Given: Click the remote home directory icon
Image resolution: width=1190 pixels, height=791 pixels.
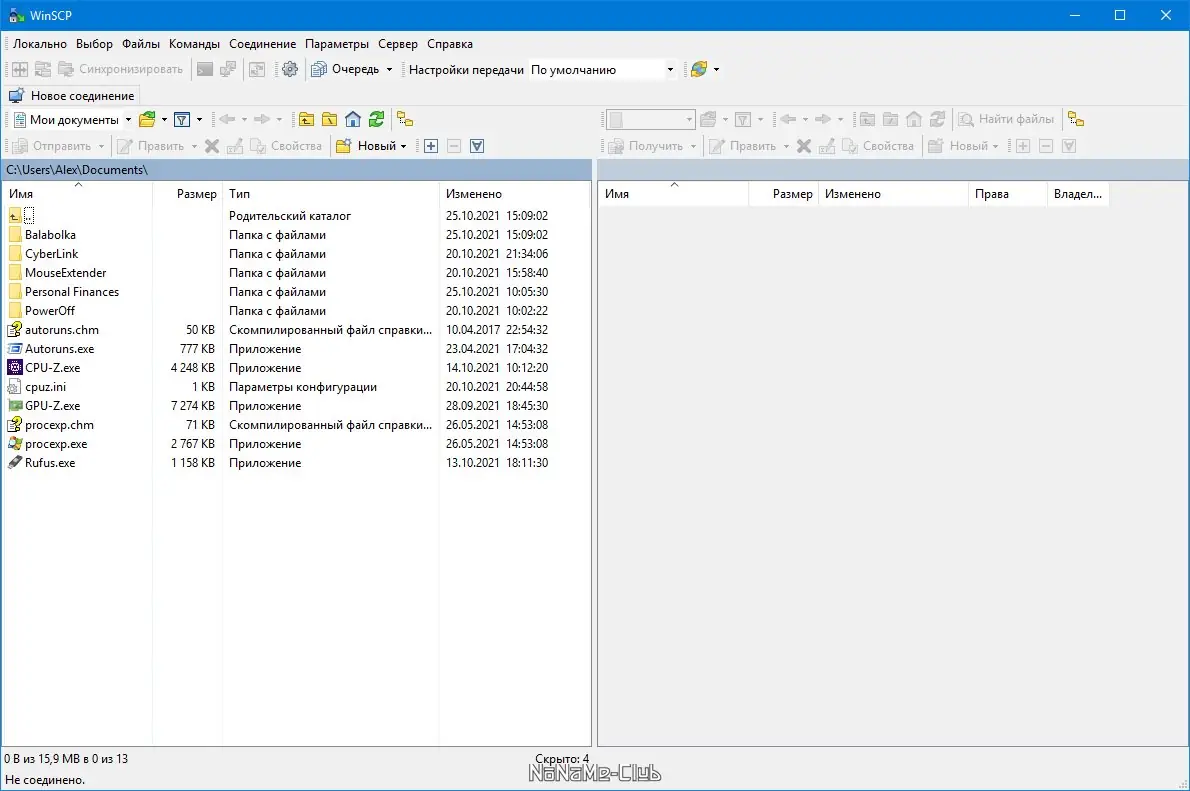Looking at the screenshot, I should (914, 119).
